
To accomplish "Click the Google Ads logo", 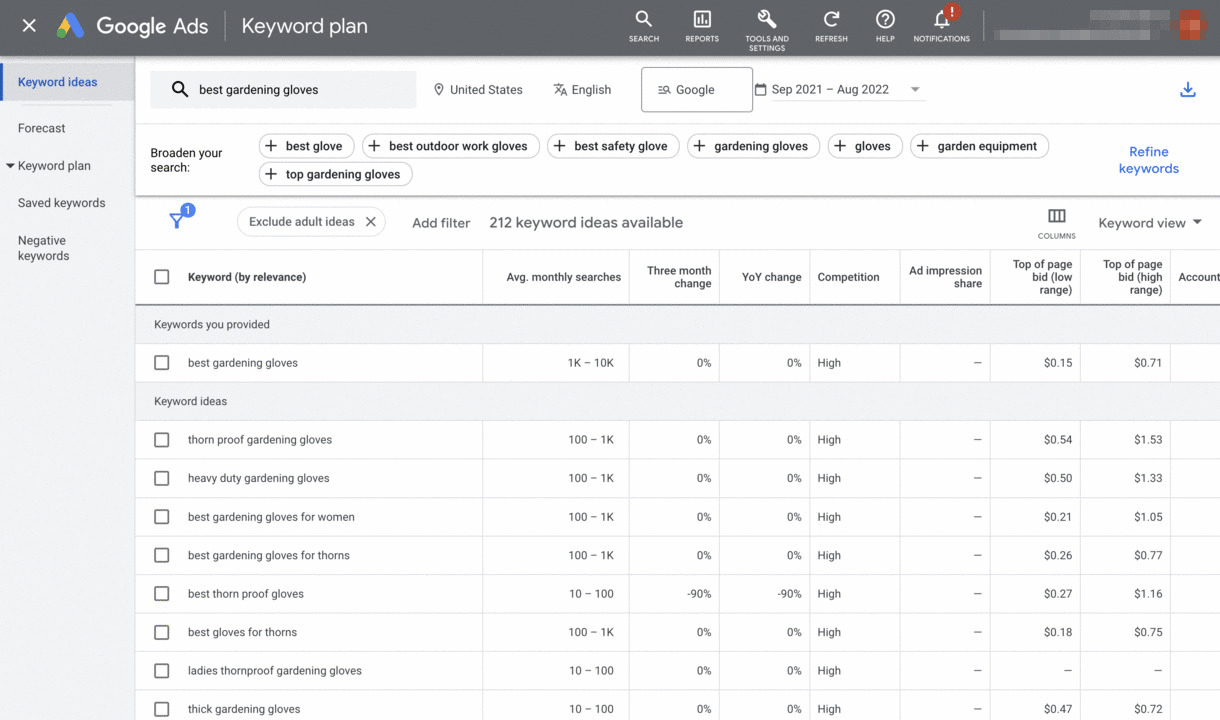I will pos(132,27).
